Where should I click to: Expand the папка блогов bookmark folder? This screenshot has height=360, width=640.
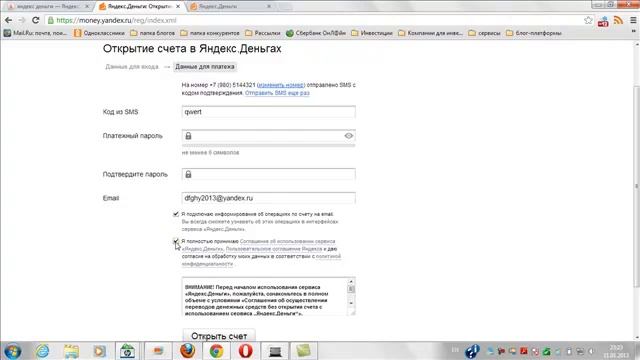(x=153, y=33)
